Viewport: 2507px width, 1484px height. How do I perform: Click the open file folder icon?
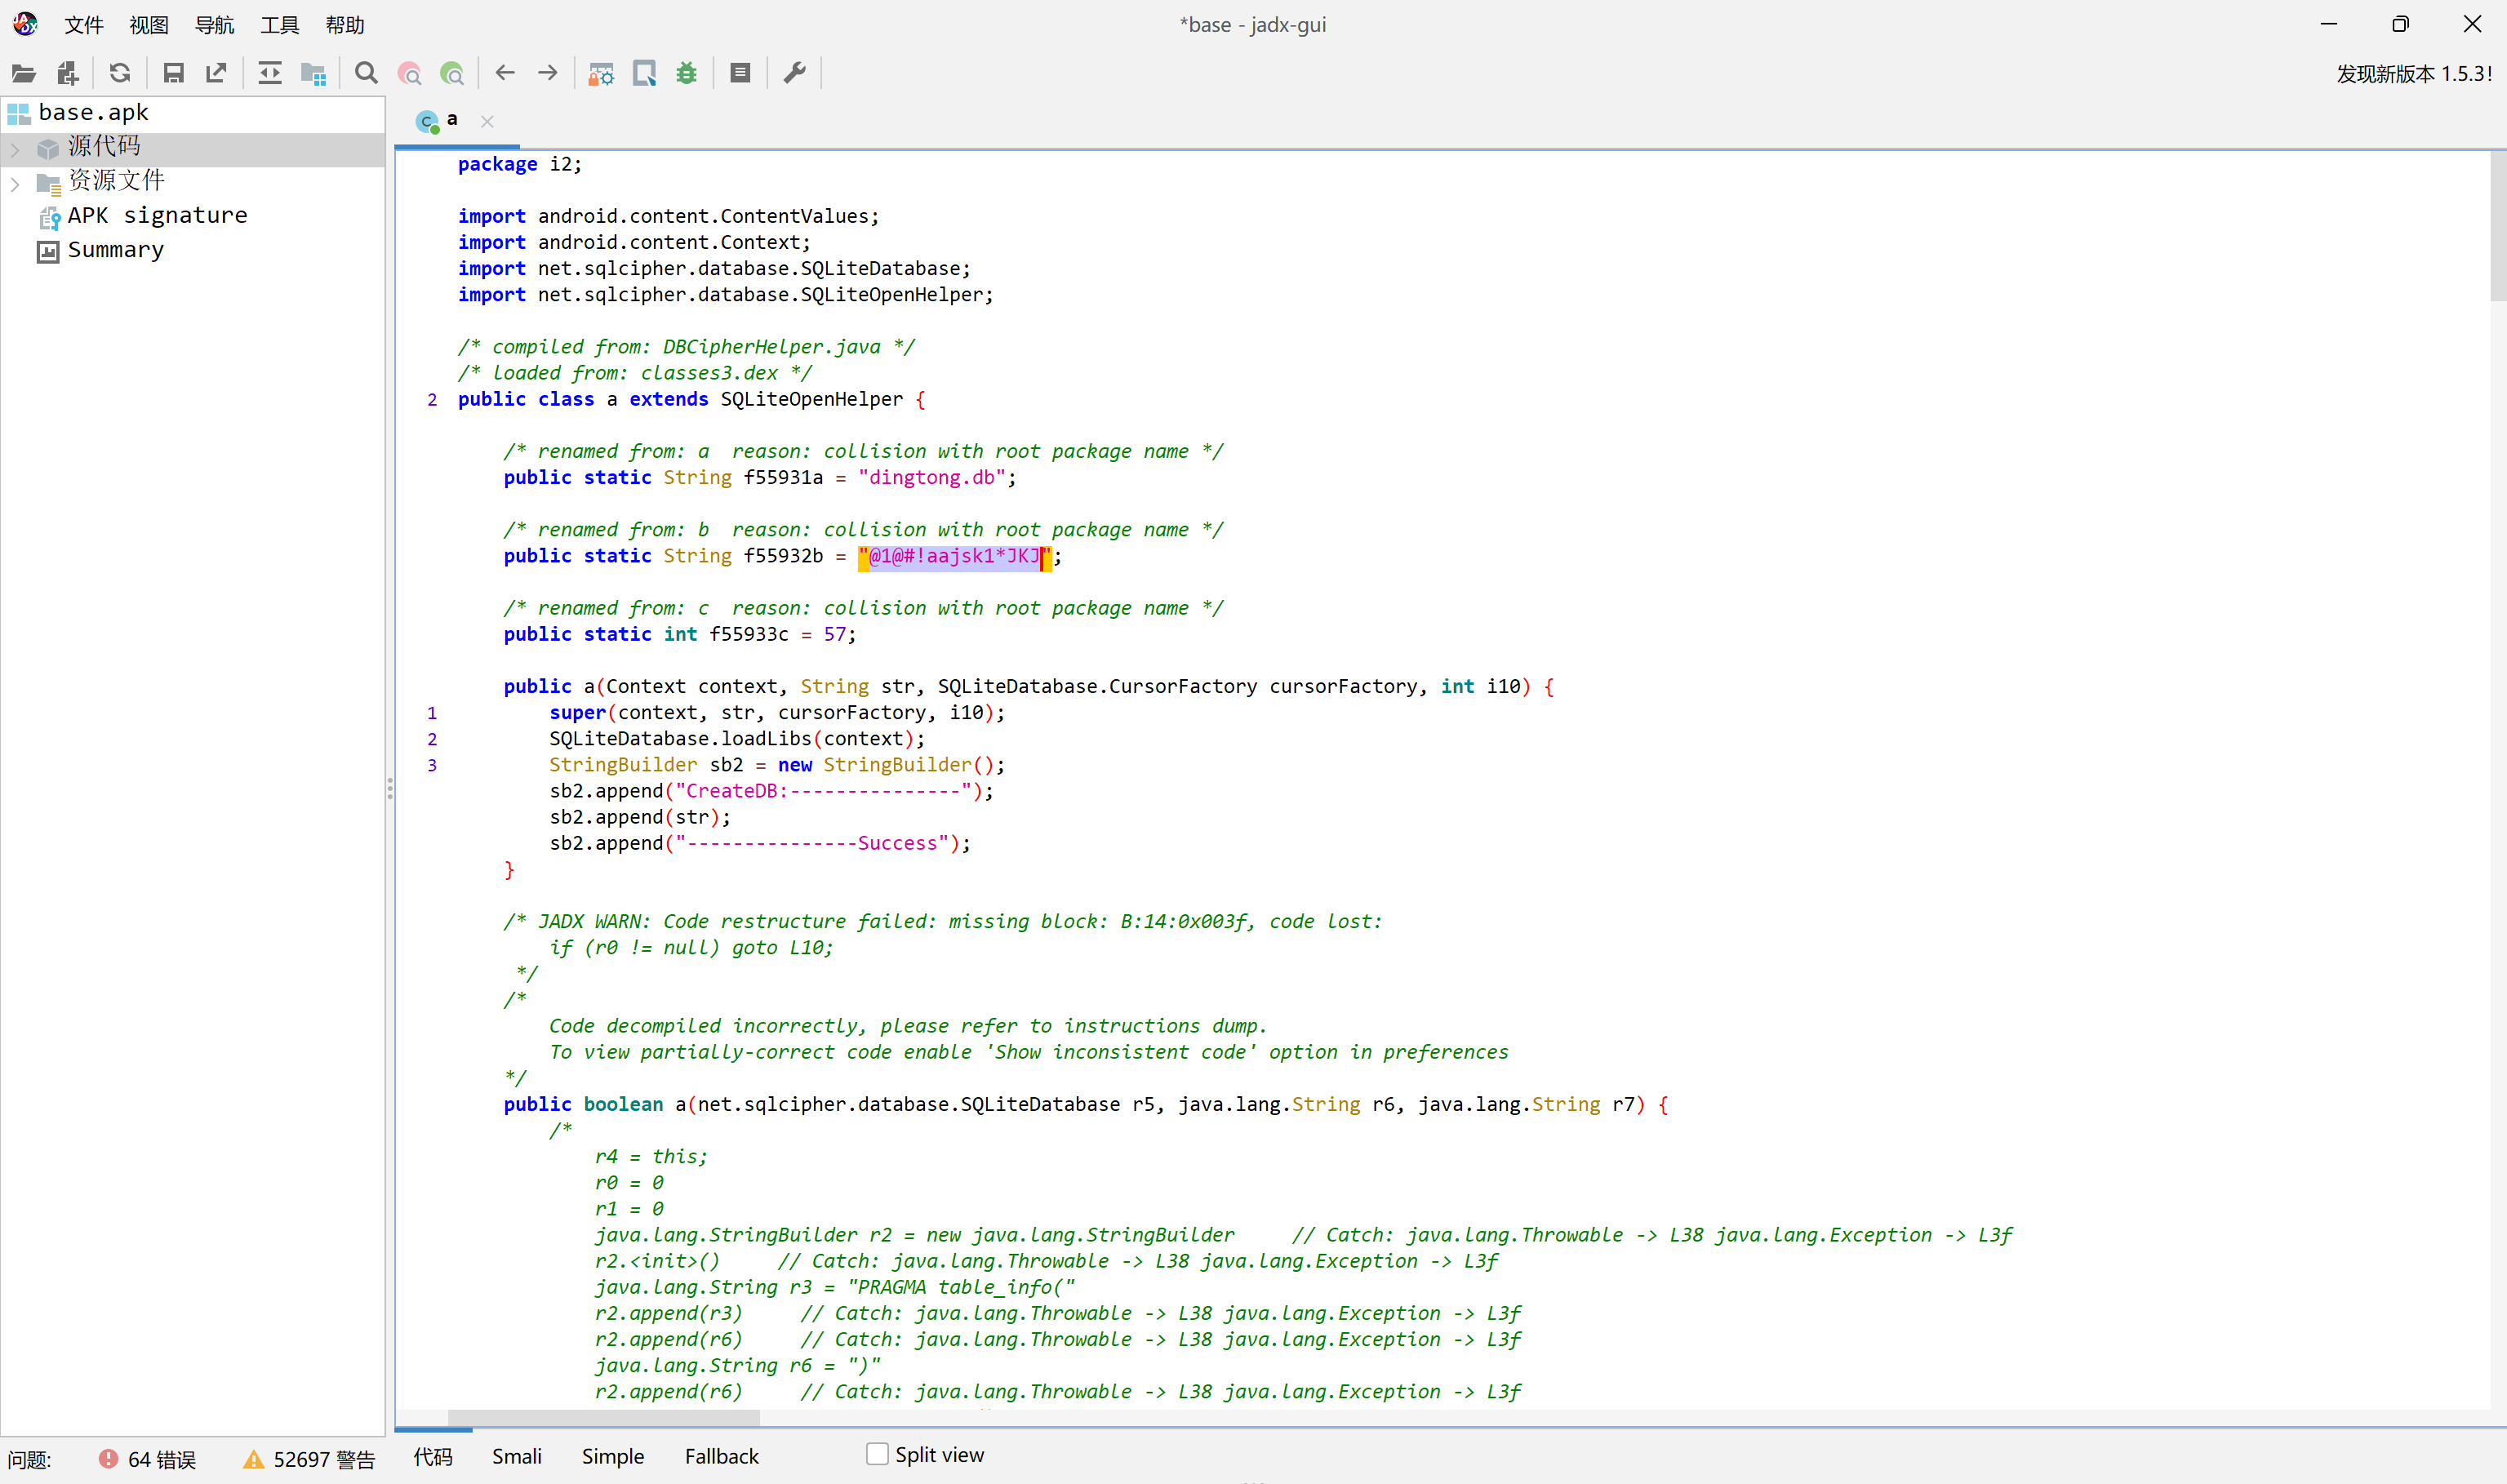click(x=24, y=73)
